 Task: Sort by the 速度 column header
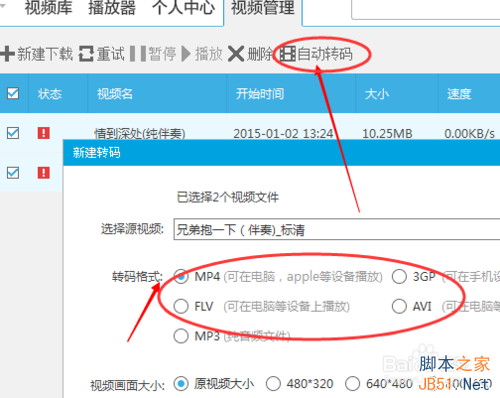pyautogui.click(x=459, y=94)
